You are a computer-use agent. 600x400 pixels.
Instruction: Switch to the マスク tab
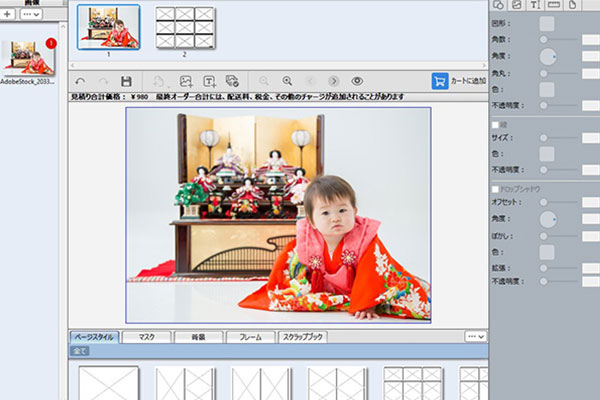point(146,337)
